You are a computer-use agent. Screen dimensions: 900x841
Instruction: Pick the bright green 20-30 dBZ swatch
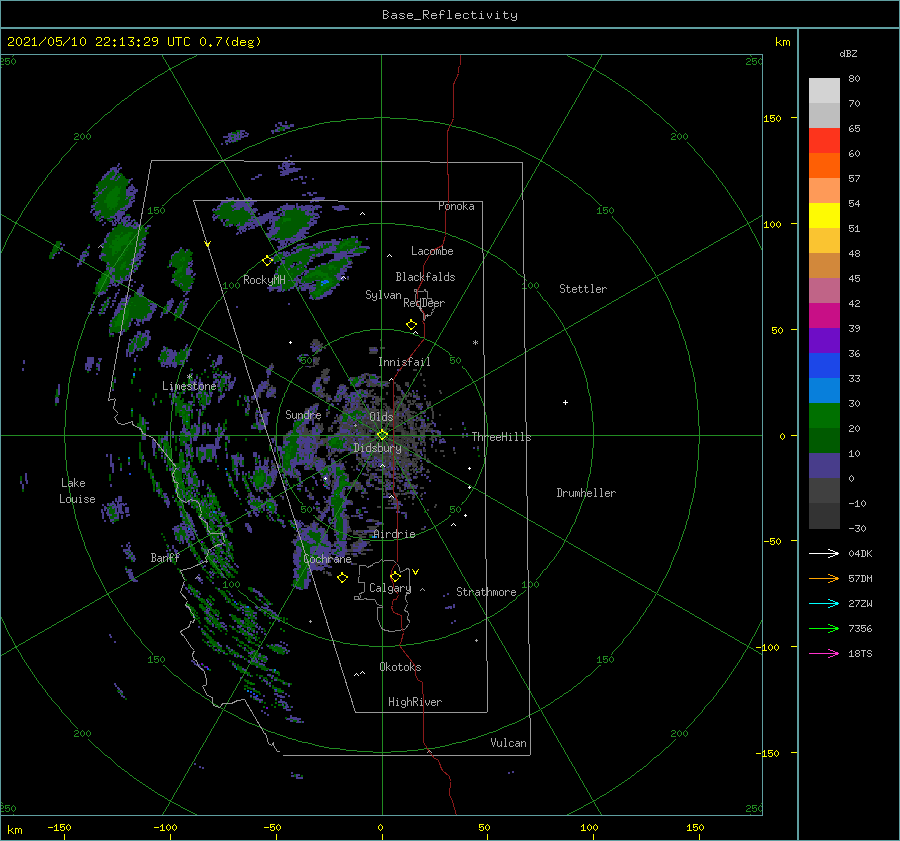click(x=824, y=416)
